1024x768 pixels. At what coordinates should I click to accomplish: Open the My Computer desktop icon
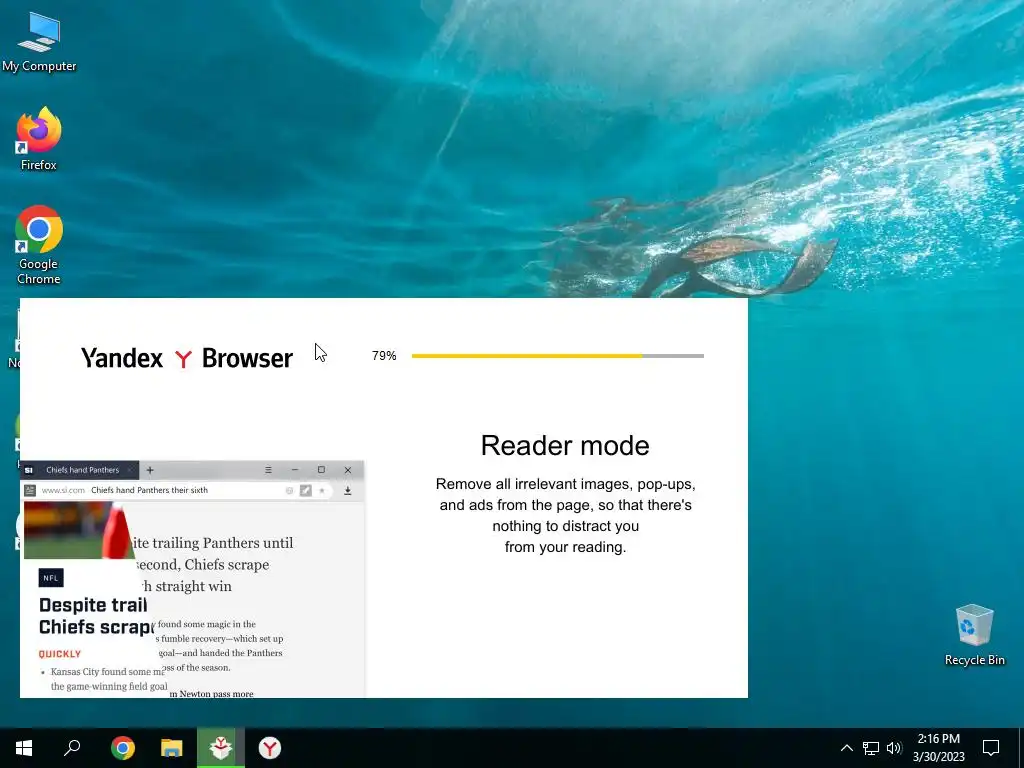click(39, 42)
